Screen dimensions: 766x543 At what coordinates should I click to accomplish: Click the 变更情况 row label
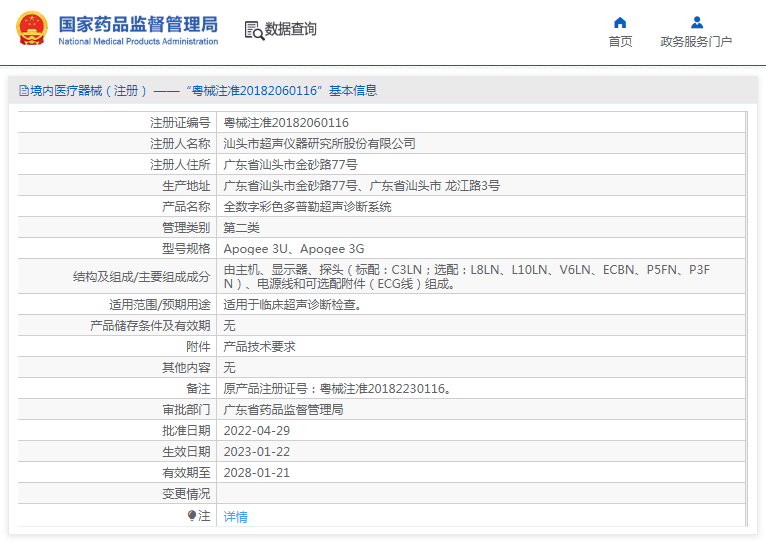tap(186, 494)
